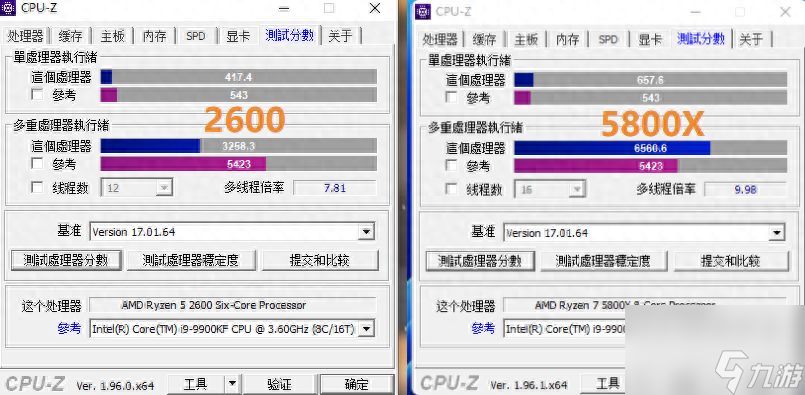
Task: Close the left CPU-Z window
Action: 375,8
